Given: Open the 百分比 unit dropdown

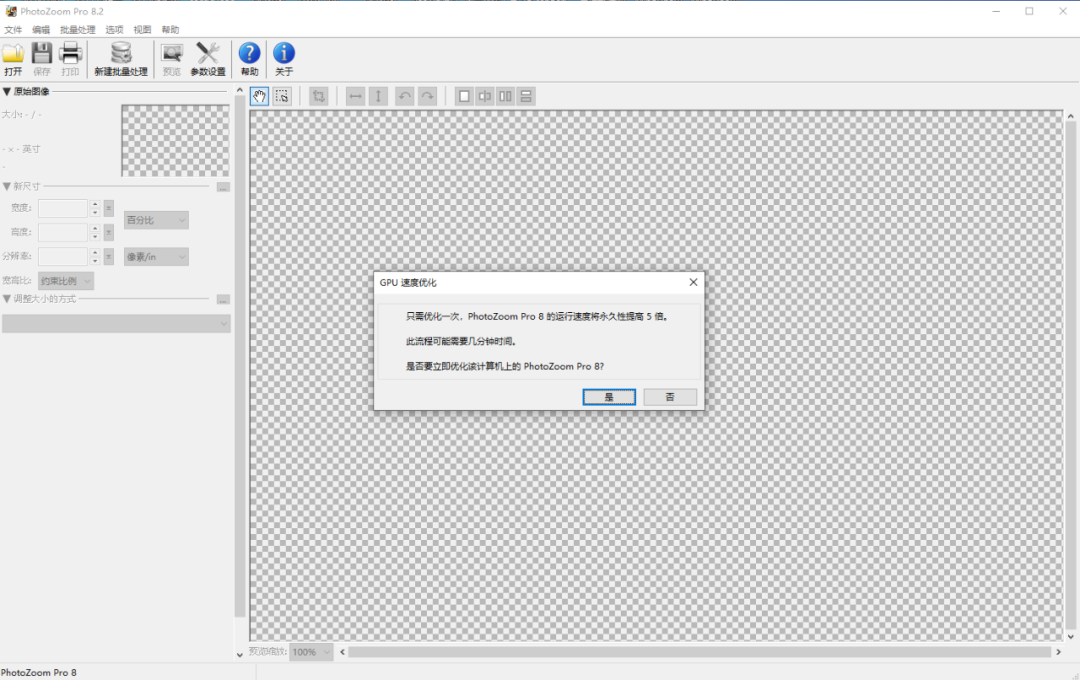Looking at the screenshot, I should [156, 220].
